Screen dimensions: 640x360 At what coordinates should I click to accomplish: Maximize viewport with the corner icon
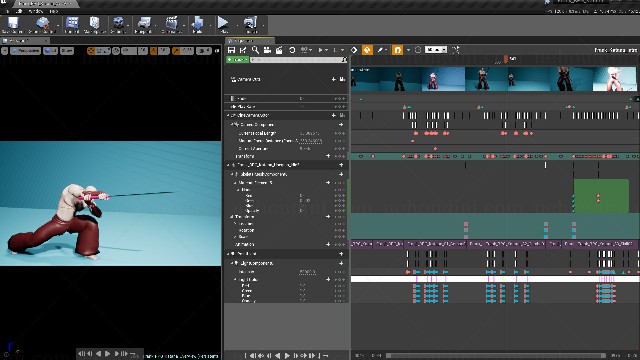(217, 51)
